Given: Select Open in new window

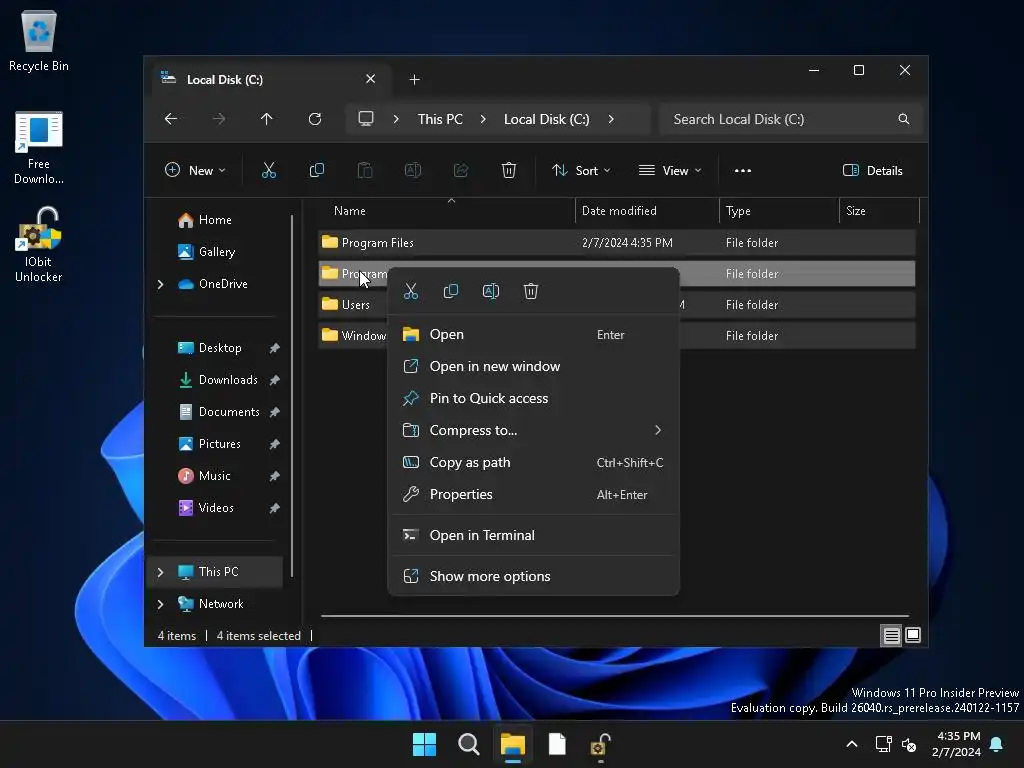Looking at the screenshot, I should coord(534,366).
